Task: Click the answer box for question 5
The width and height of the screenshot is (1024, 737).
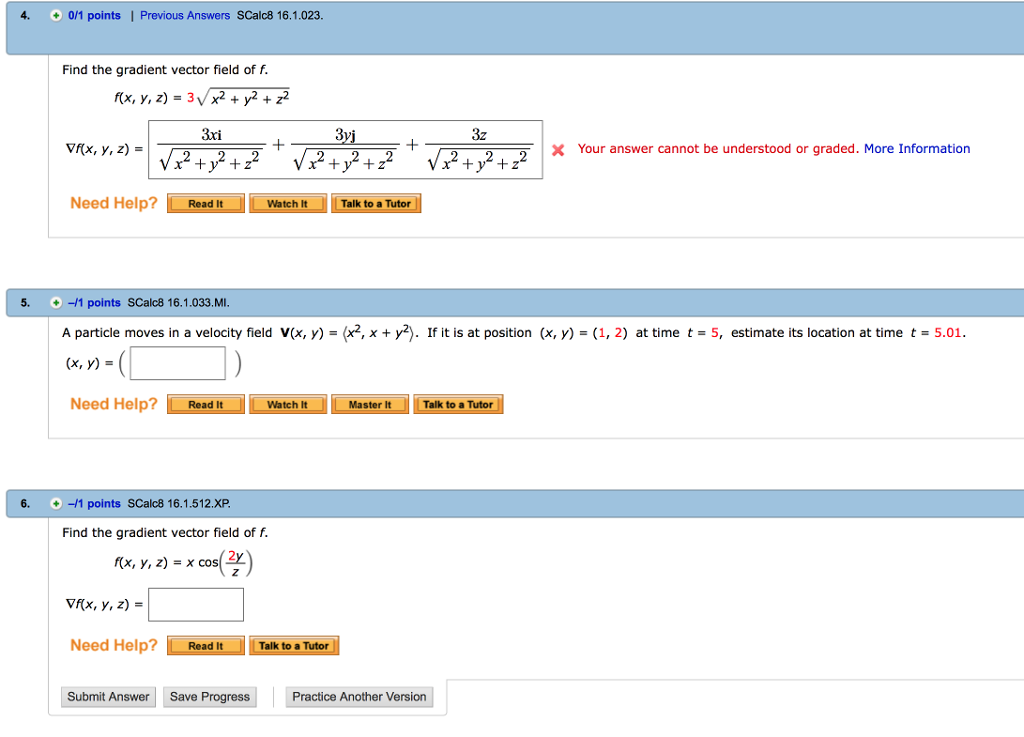Action: point(177,363)
